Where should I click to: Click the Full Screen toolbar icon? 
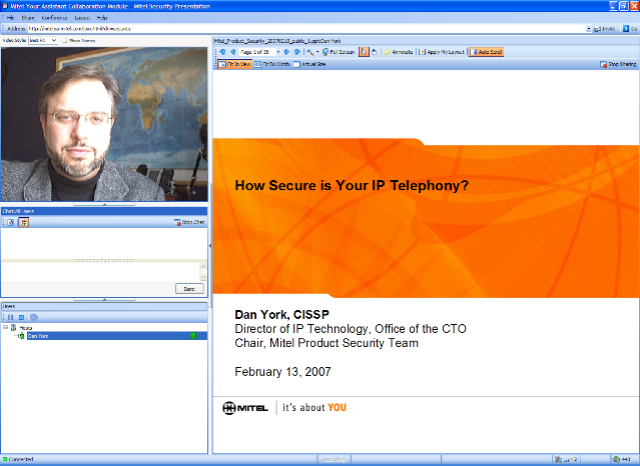338,51
